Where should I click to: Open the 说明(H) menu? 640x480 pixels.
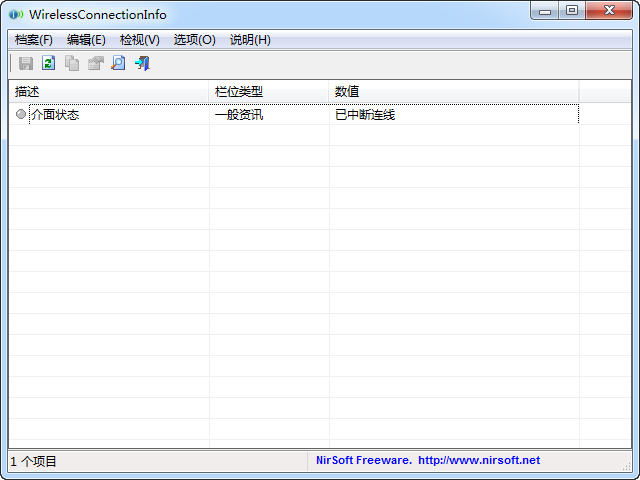click(x=250, y=40)
